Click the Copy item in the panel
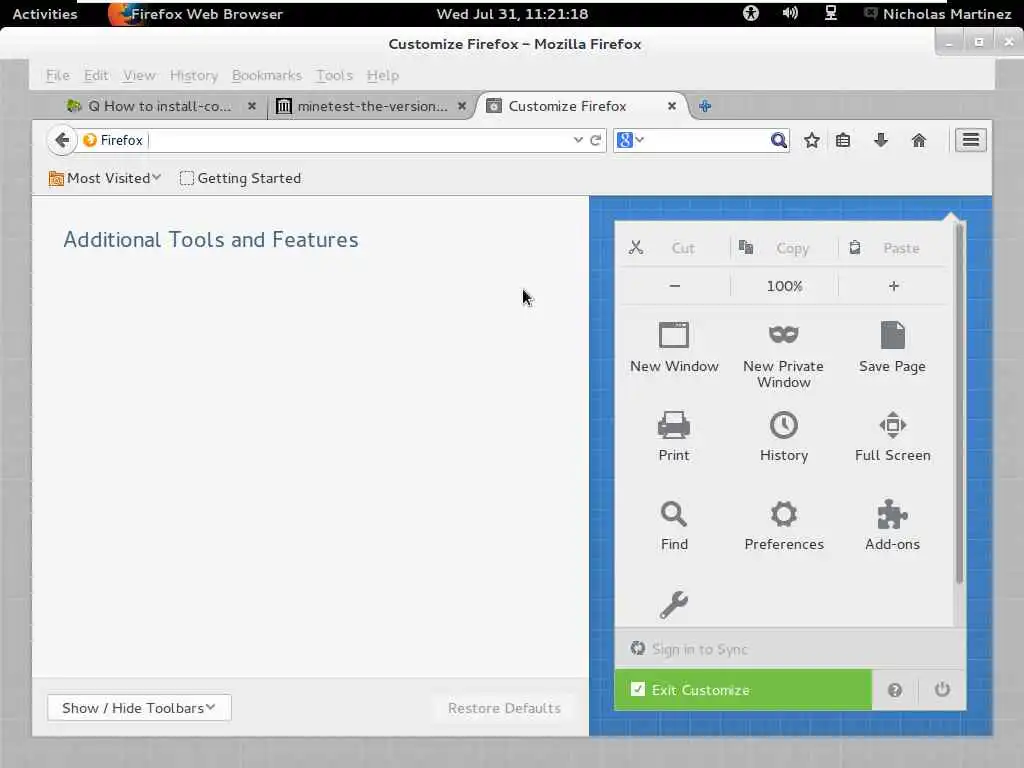1024x768 pixels. pyautogui.click(x=784, y=248)
